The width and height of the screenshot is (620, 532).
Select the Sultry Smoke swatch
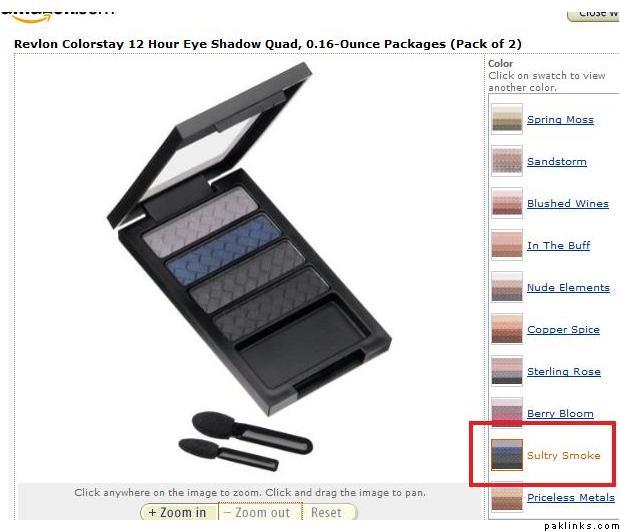click(507, 455)
